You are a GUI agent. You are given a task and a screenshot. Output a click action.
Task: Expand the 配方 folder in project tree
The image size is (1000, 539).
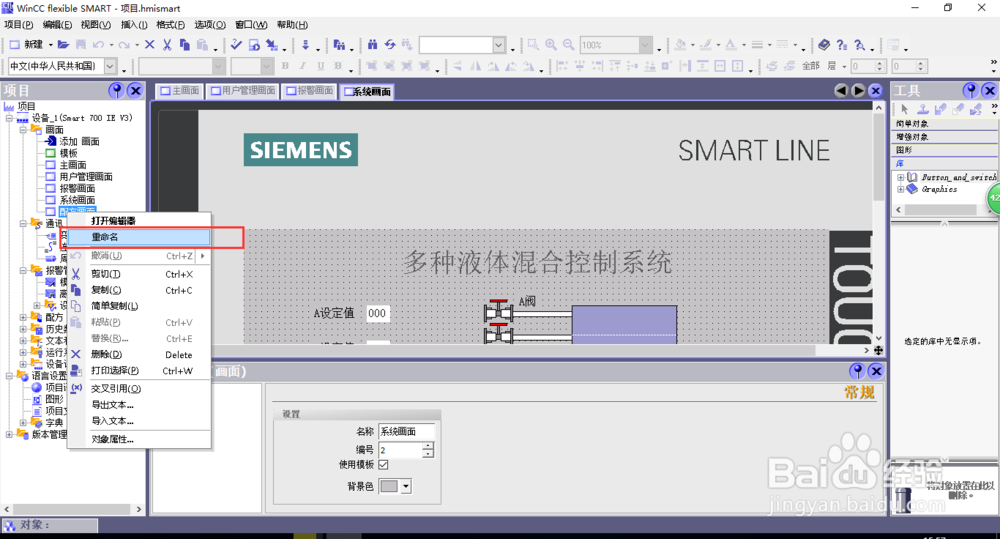tap(23, 317)
